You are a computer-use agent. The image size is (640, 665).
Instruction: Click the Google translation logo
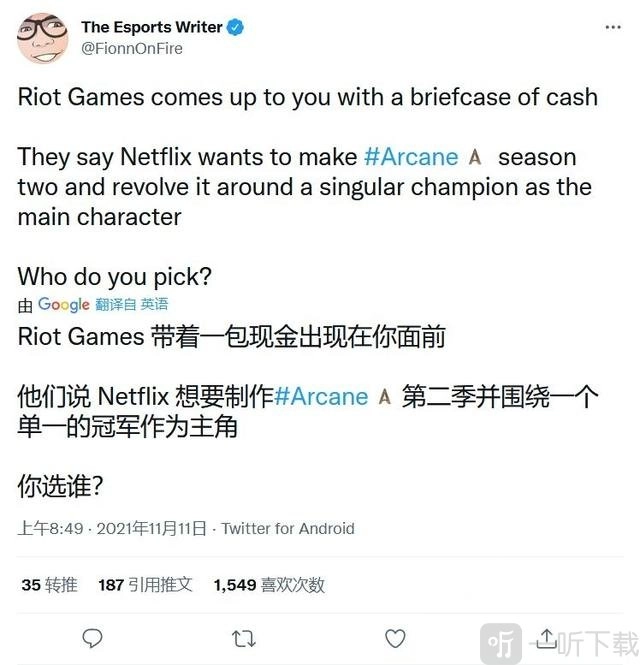coord(64,305)
